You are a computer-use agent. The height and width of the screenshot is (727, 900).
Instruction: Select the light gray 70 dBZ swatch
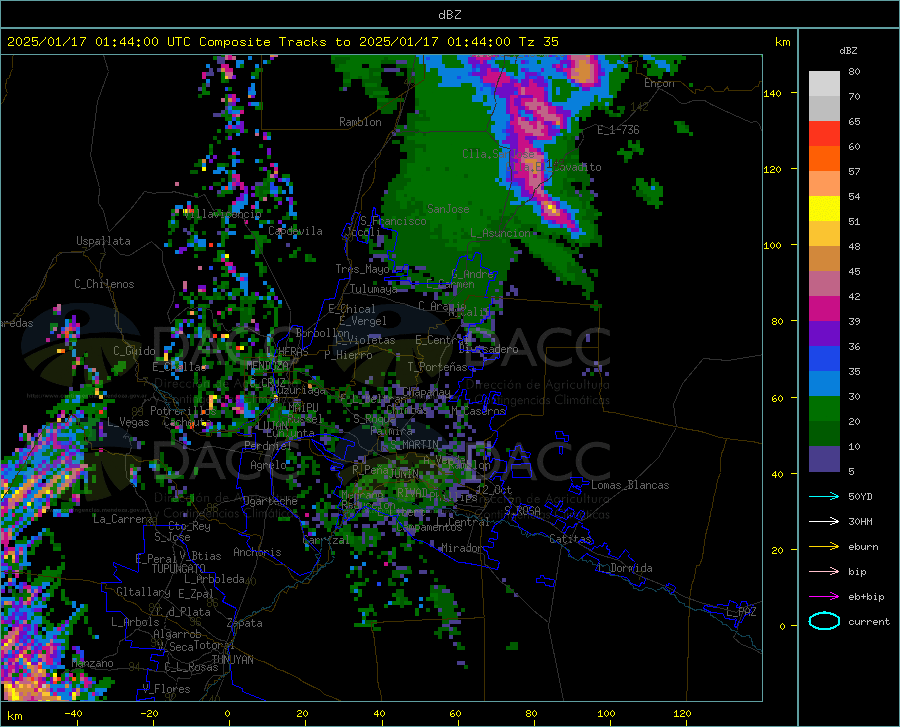(x=824, y=84)
